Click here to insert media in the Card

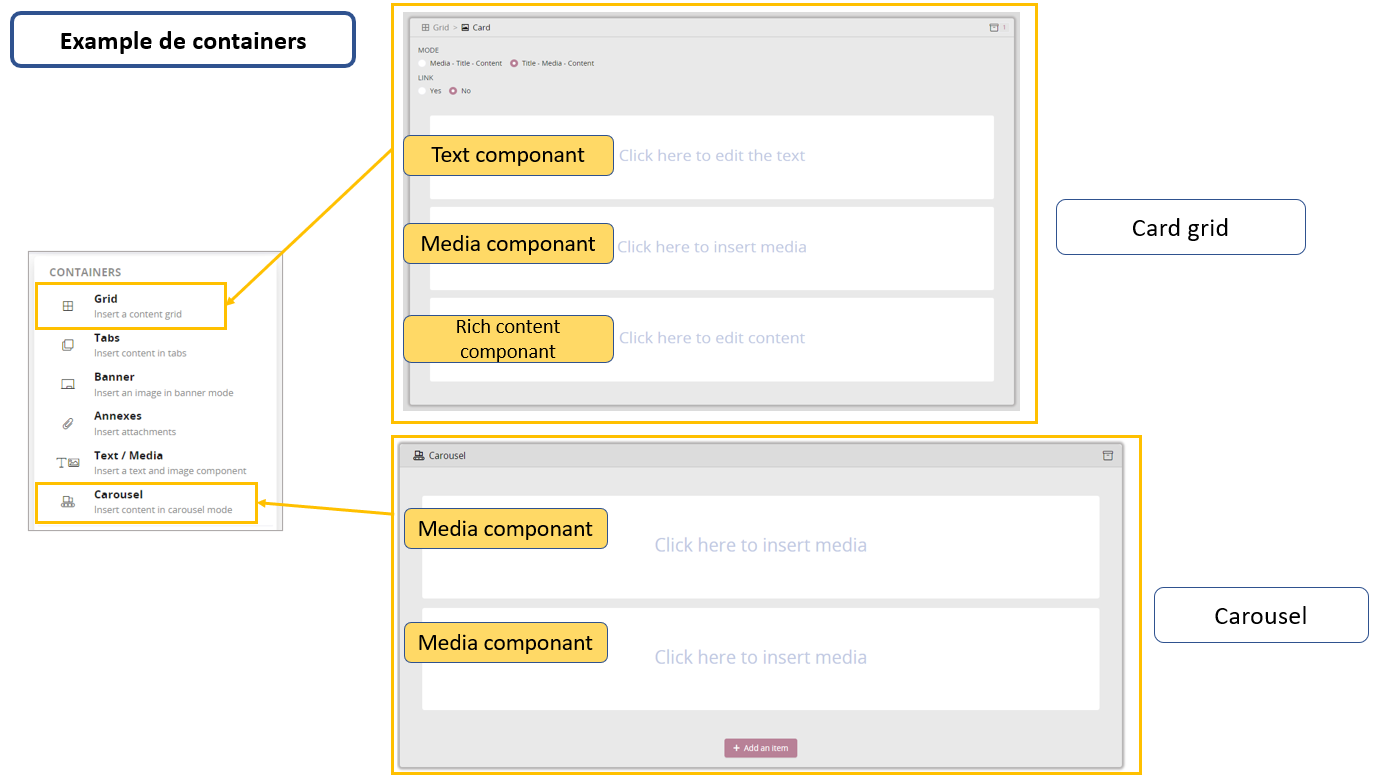coord(712,247)
